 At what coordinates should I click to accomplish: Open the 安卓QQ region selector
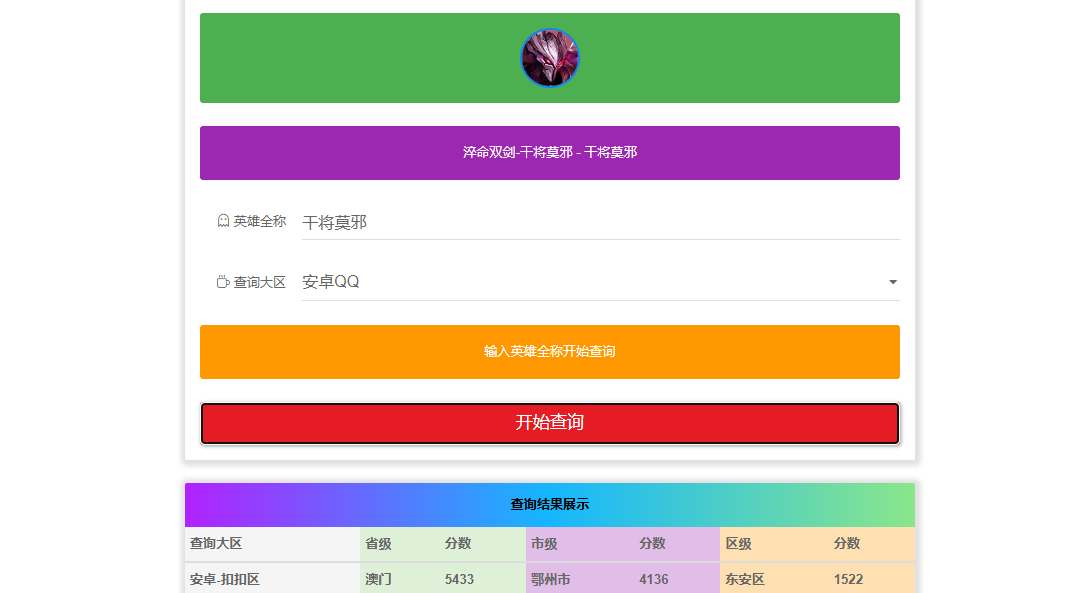590,282
